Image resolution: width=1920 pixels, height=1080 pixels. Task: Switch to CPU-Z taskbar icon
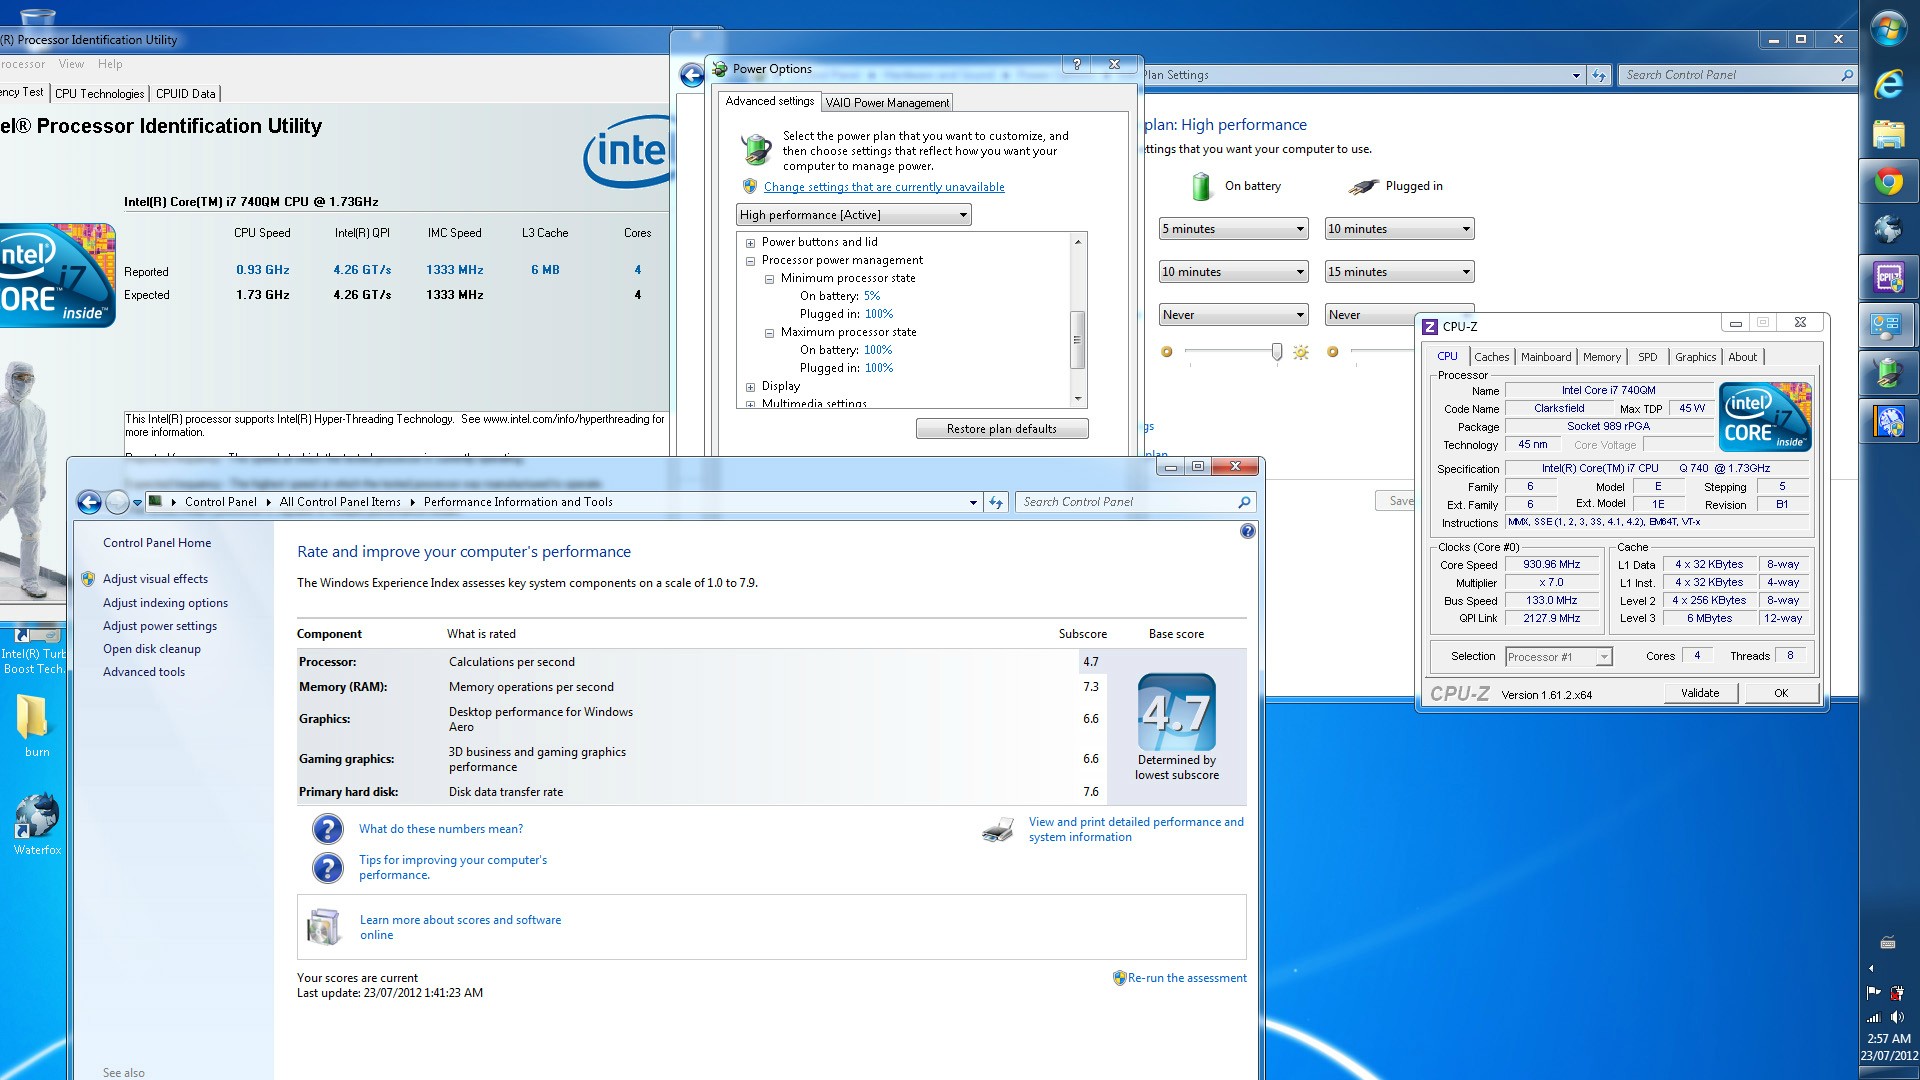click(1889, 277)
